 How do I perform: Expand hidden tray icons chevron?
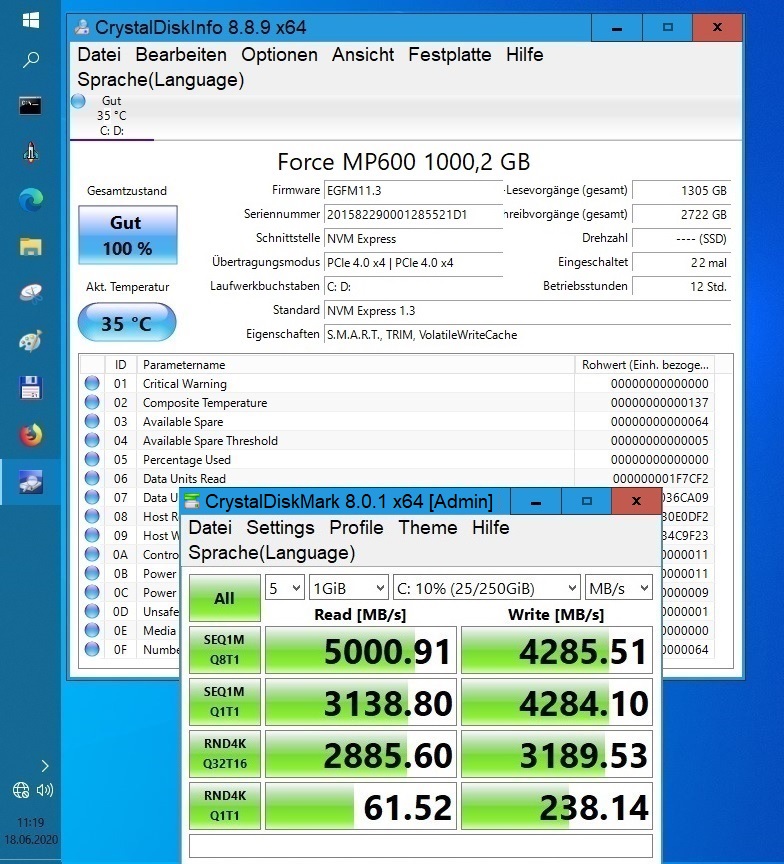point(45,765)
